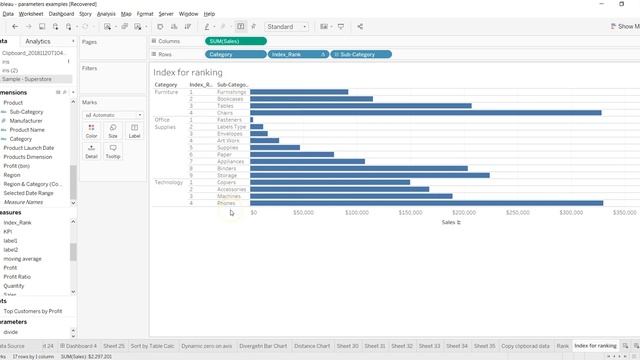Open the Dashboard menu
This screenshot has height=360, width=640.
pyautogui.click(x=61, y=14)
